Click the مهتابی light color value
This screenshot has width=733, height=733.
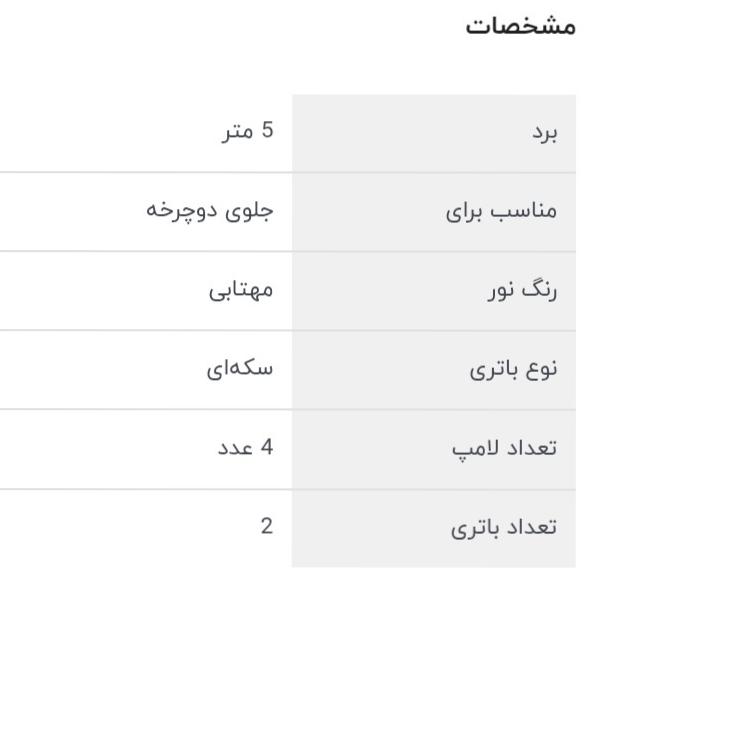pyautogui.click(x=241, y=290)
